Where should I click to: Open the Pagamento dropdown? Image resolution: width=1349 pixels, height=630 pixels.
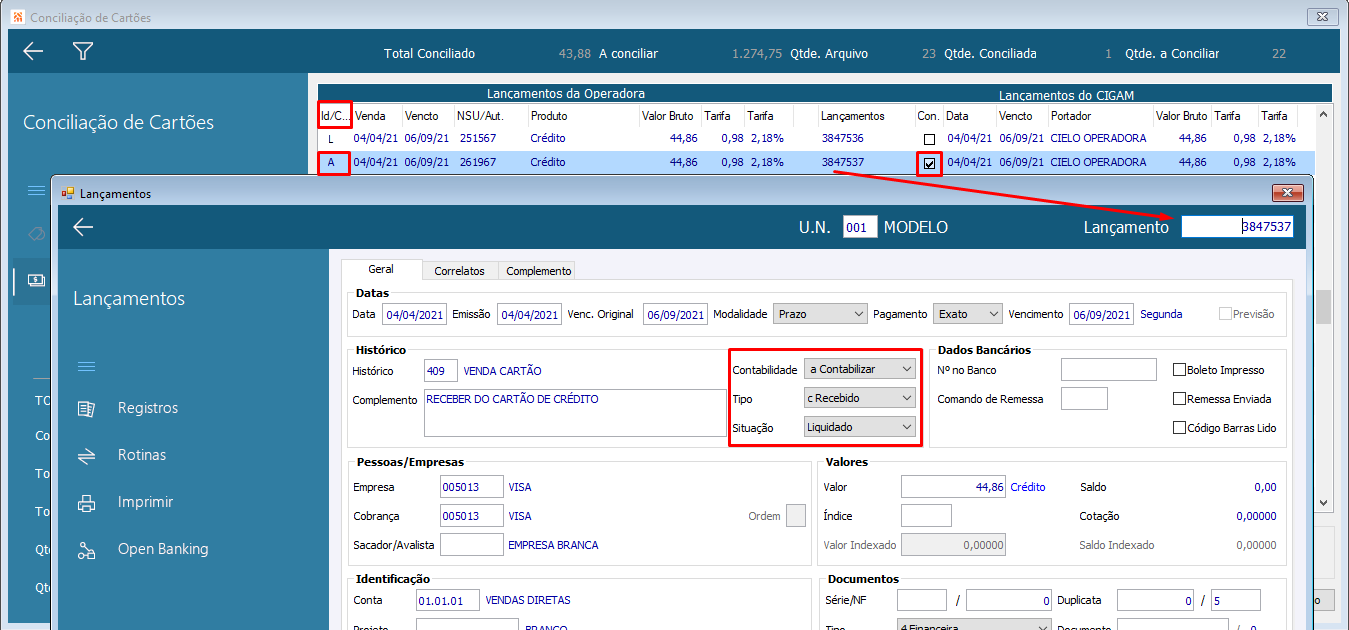967,314
